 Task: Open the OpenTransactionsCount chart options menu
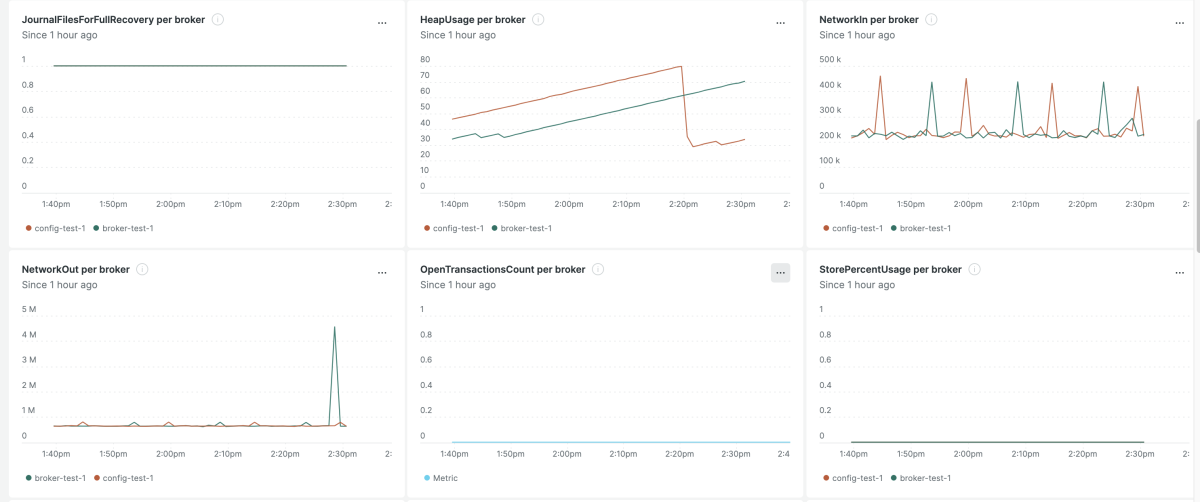click(x=781, y=273)
